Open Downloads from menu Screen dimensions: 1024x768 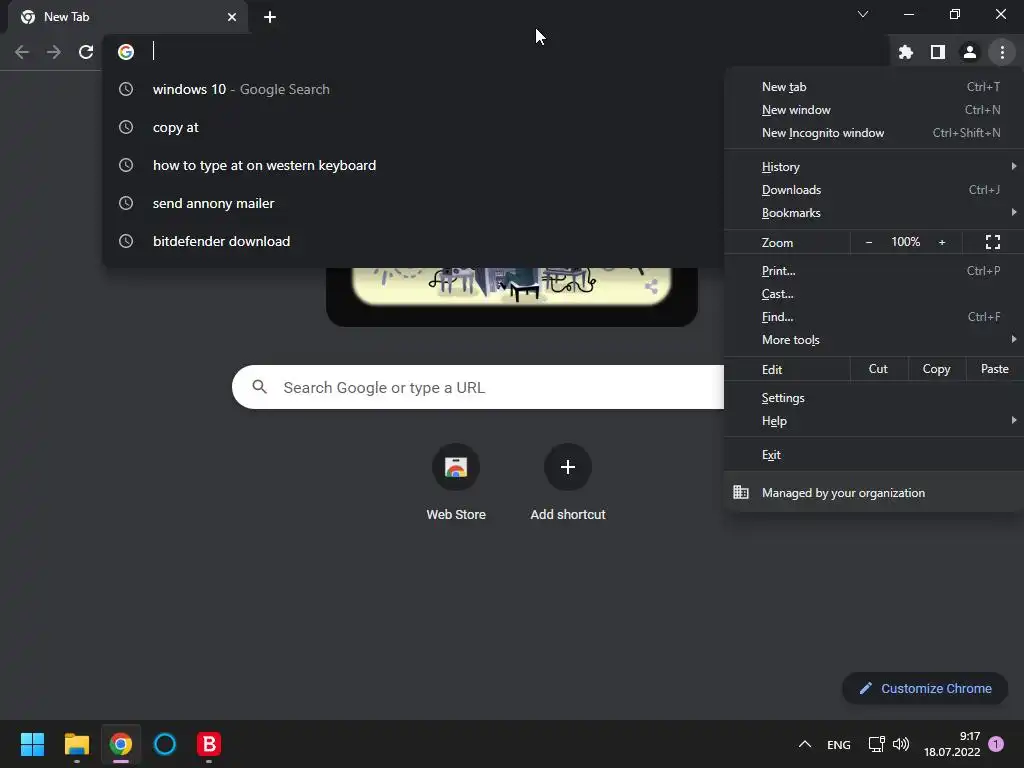click(x=874, y=189)
